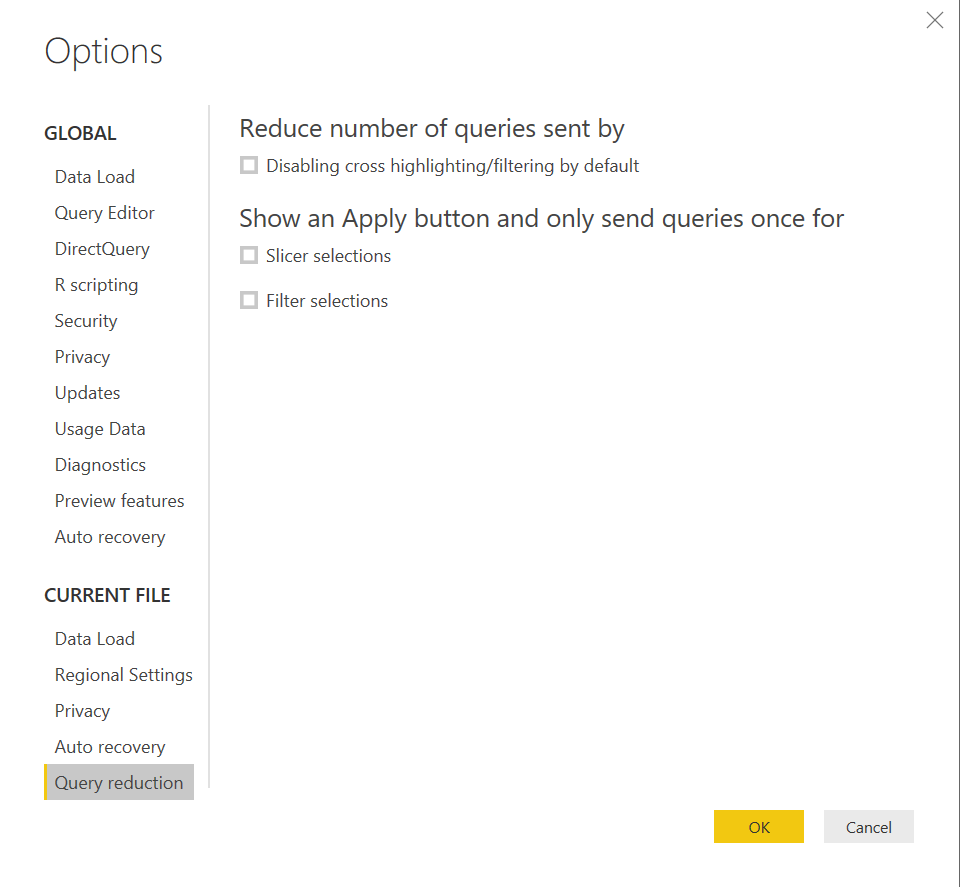This screenshot has height=887, width=960.
Task: Open the Query Editor settings page
Action: tap(104, 212)
